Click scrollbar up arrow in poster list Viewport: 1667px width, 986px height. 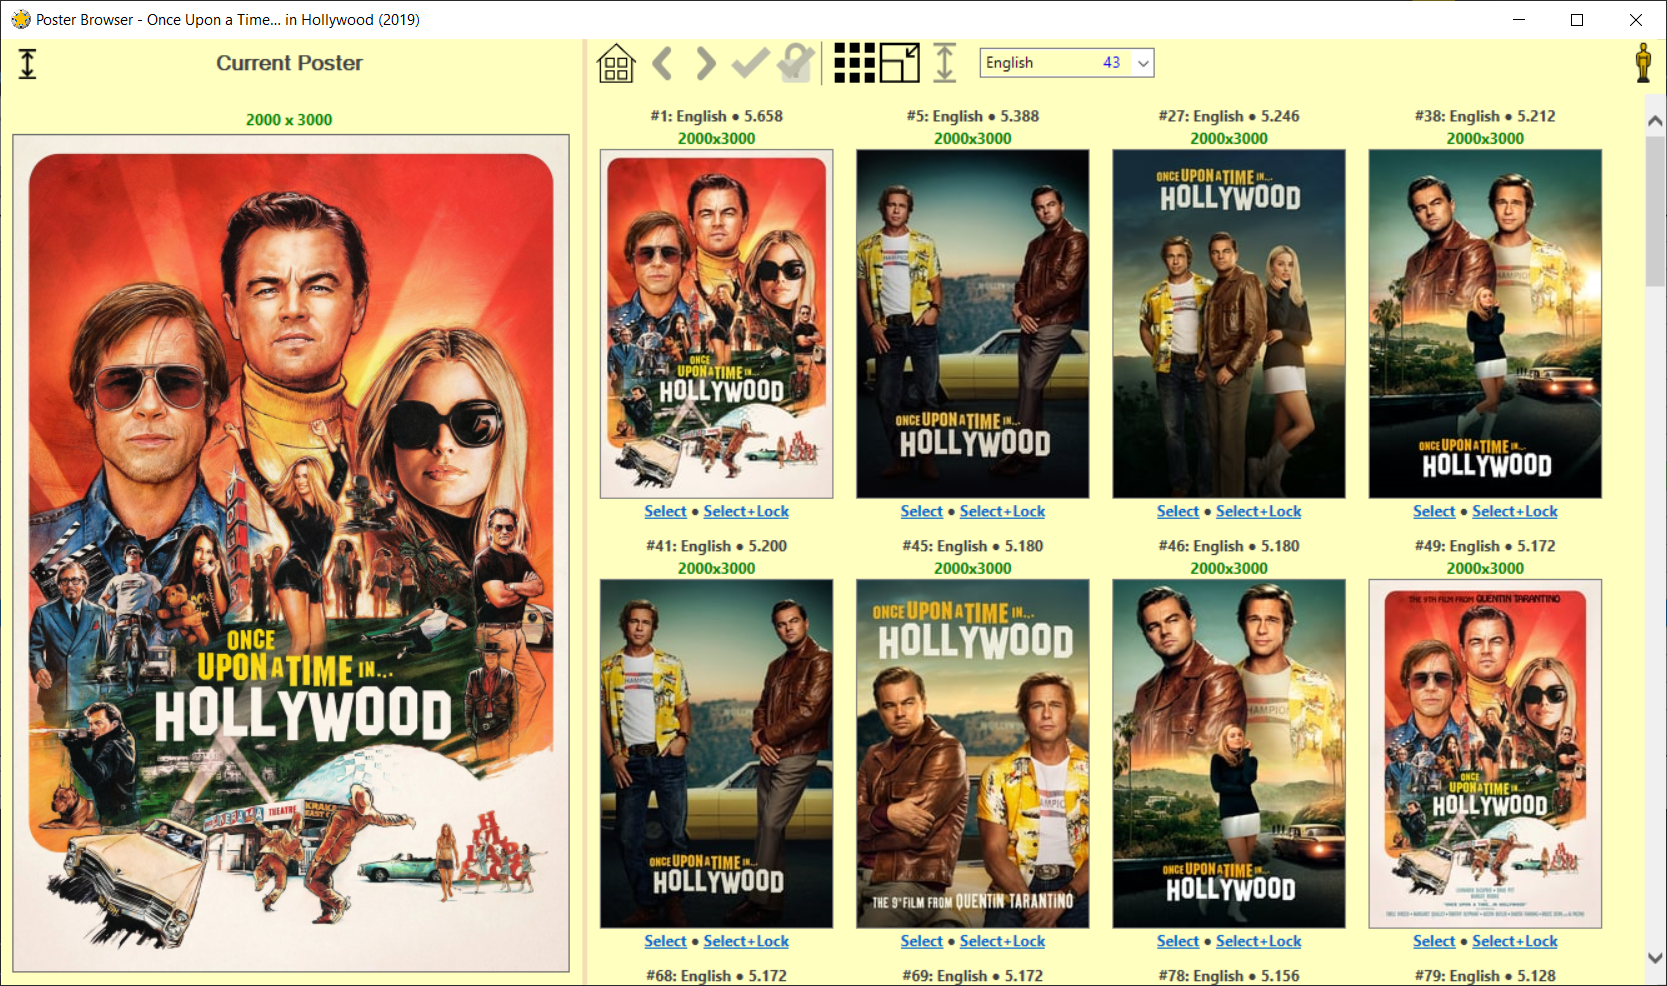tap(1655, 121)
